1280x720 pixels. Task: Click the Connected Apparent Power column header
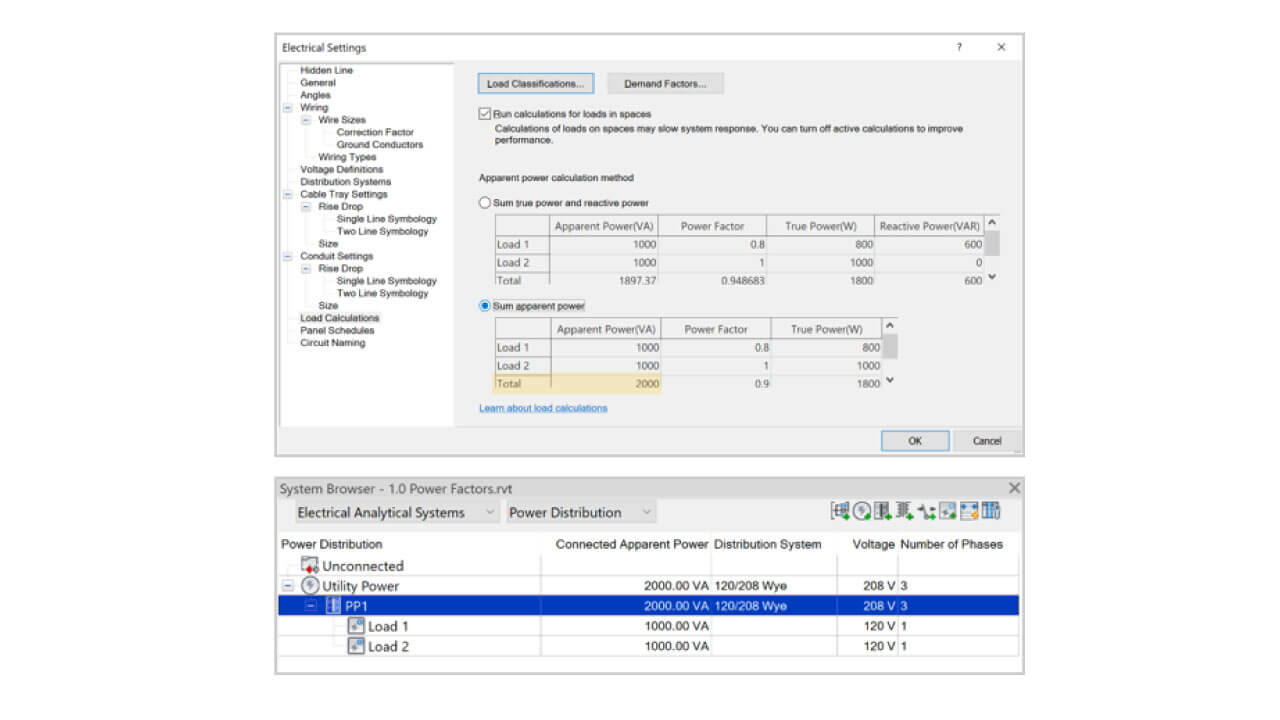632,544
